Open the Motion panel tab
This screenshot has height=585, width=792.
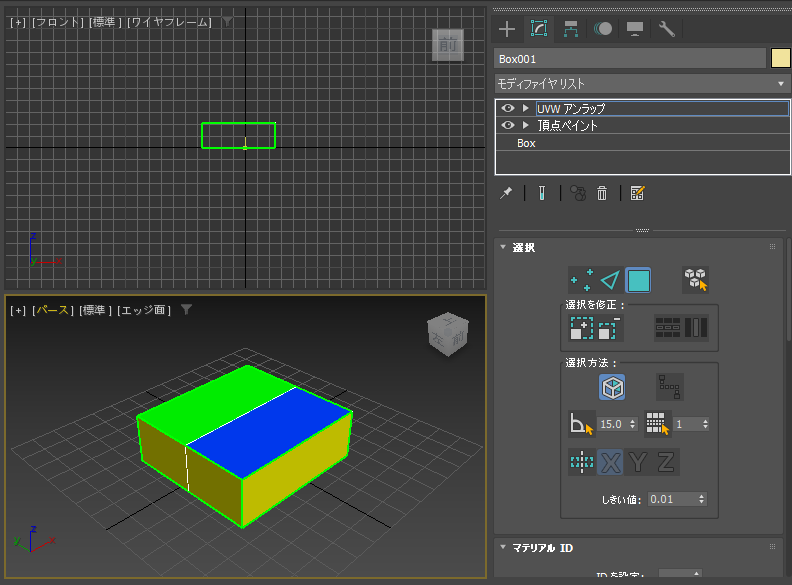pos(603,29)
